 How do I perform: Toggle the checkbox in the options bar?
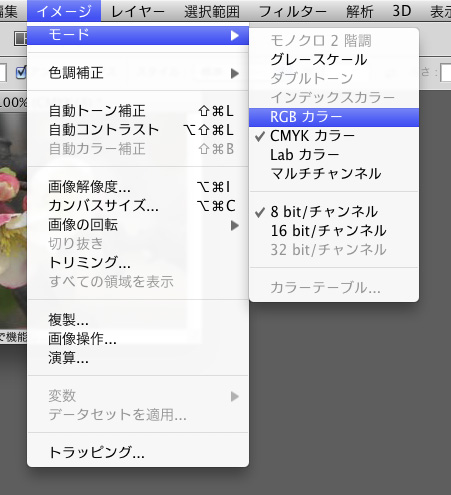(21, 72)
